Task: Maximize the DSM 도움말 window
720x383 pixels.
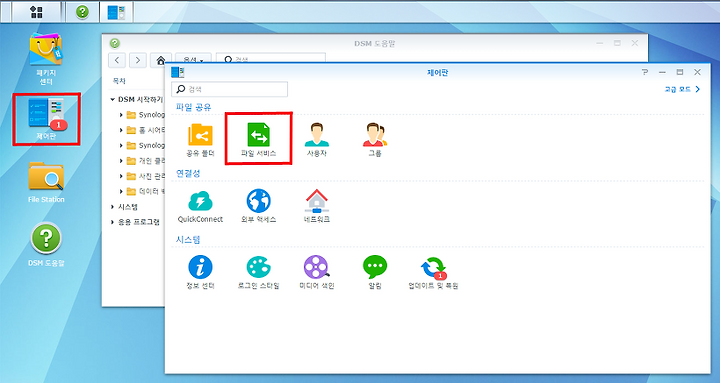Action: (x=617, y=43)
